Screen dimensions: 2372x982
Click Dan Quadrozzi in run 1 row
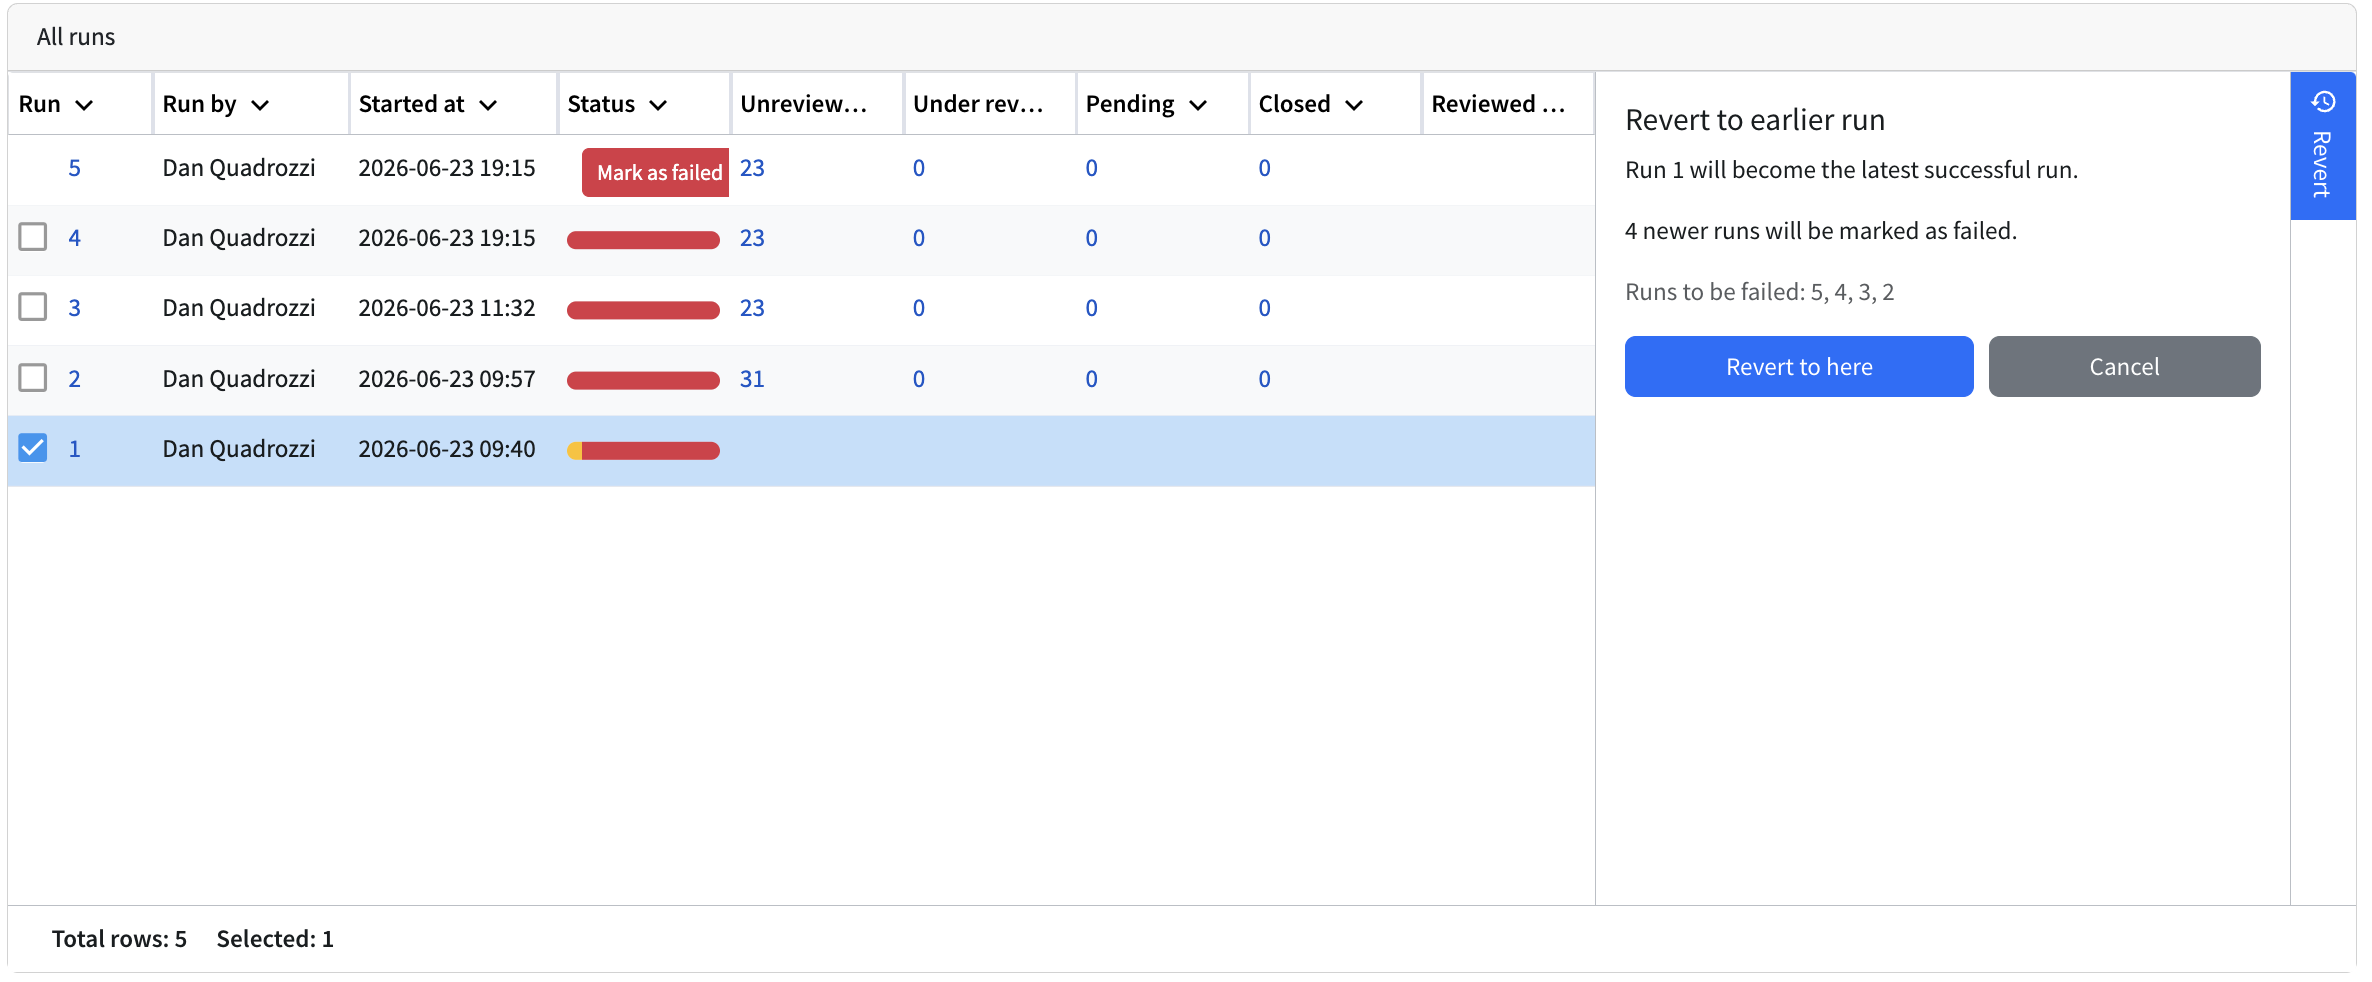pyautogui.click(x=239, y=449)
